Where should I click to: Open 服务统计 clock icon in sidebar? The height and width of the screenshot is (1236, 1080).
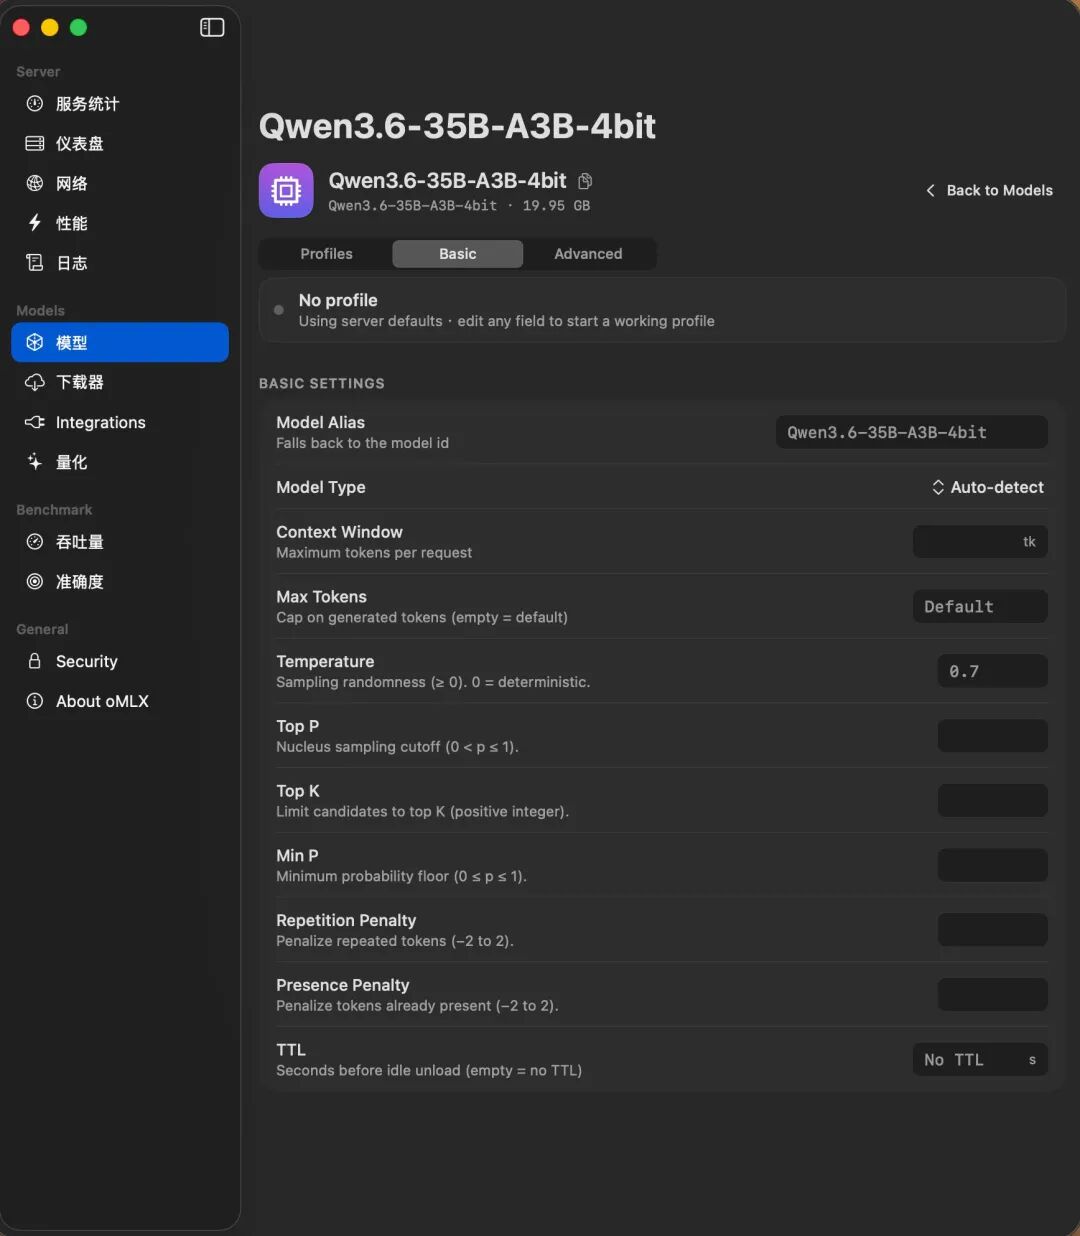click(x=35, y=104)
